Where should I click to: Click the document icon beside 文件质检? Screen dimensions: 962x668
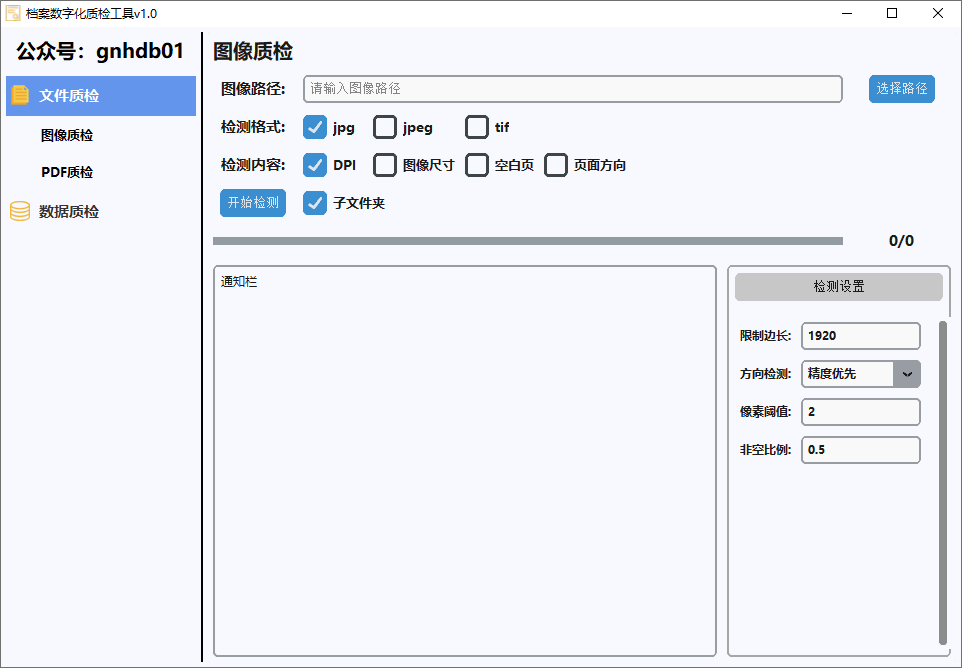click(21, 95)
